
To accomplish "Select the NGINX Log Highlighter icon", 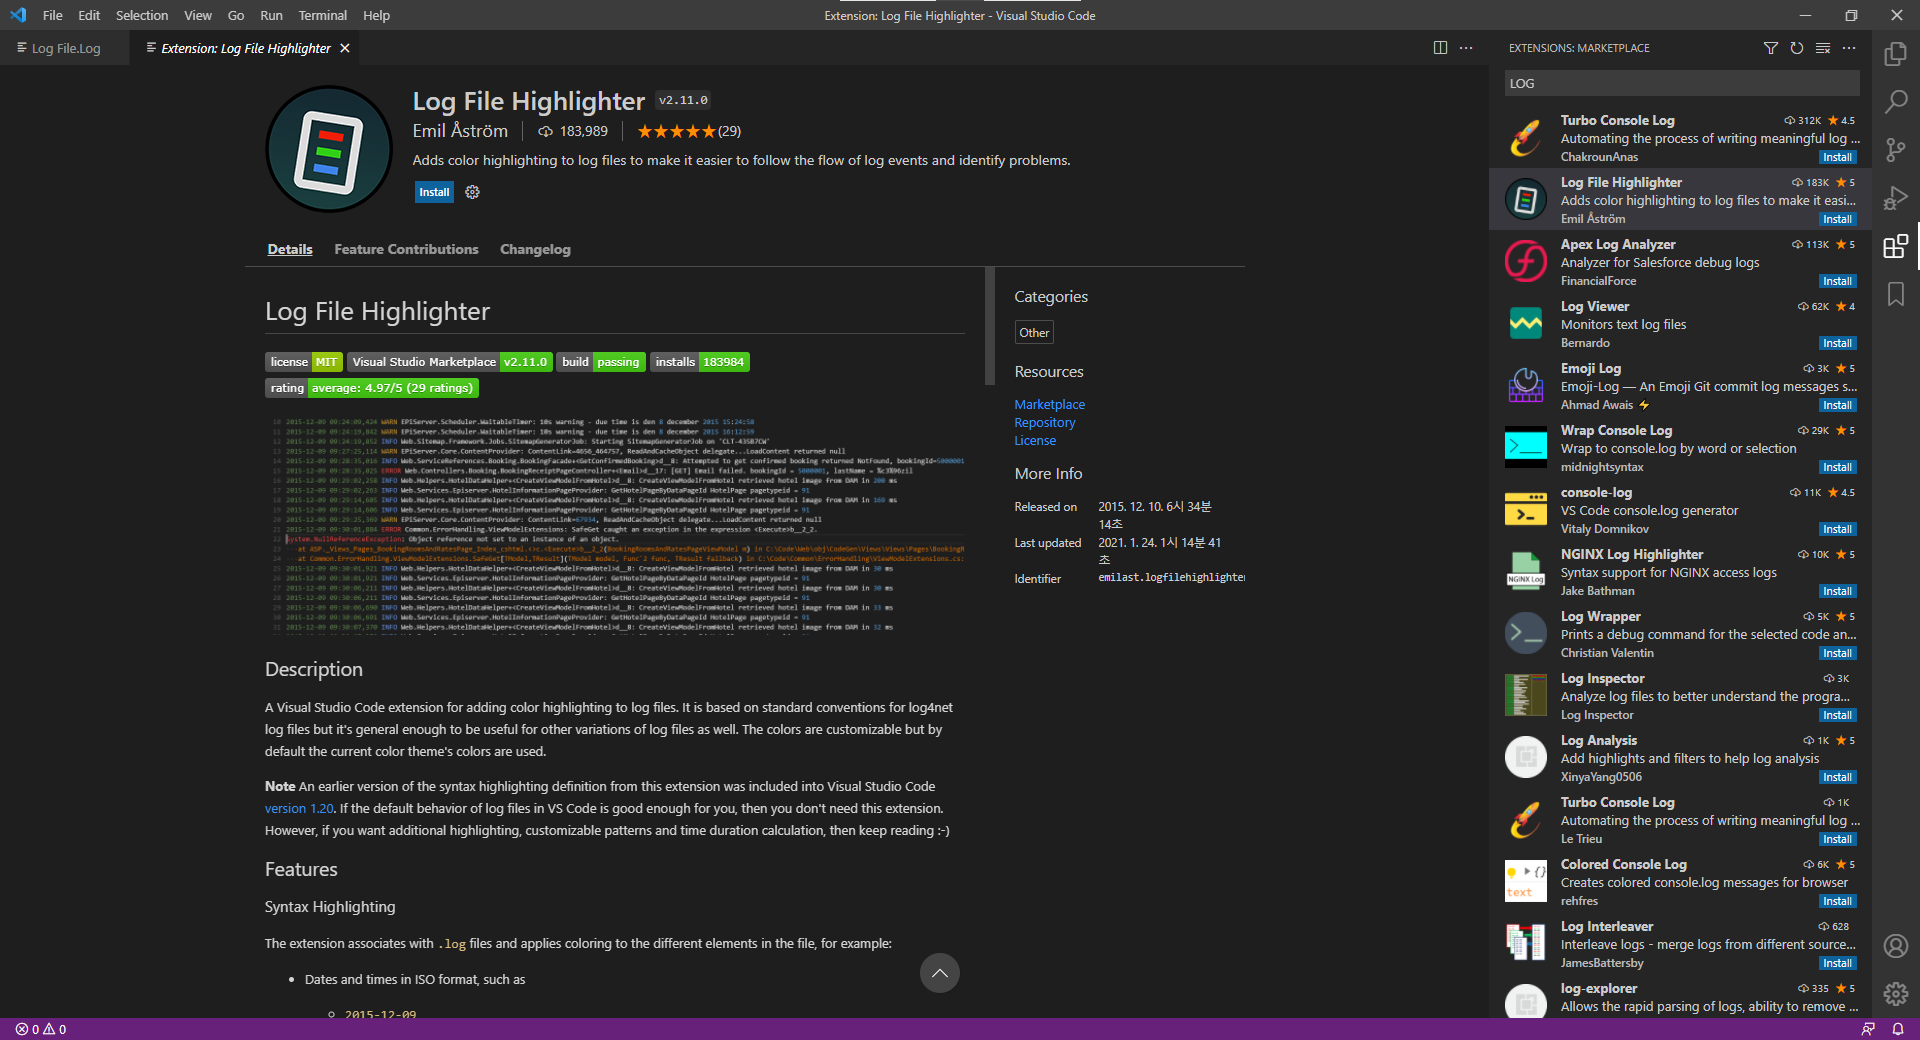I will [1526, 572].
